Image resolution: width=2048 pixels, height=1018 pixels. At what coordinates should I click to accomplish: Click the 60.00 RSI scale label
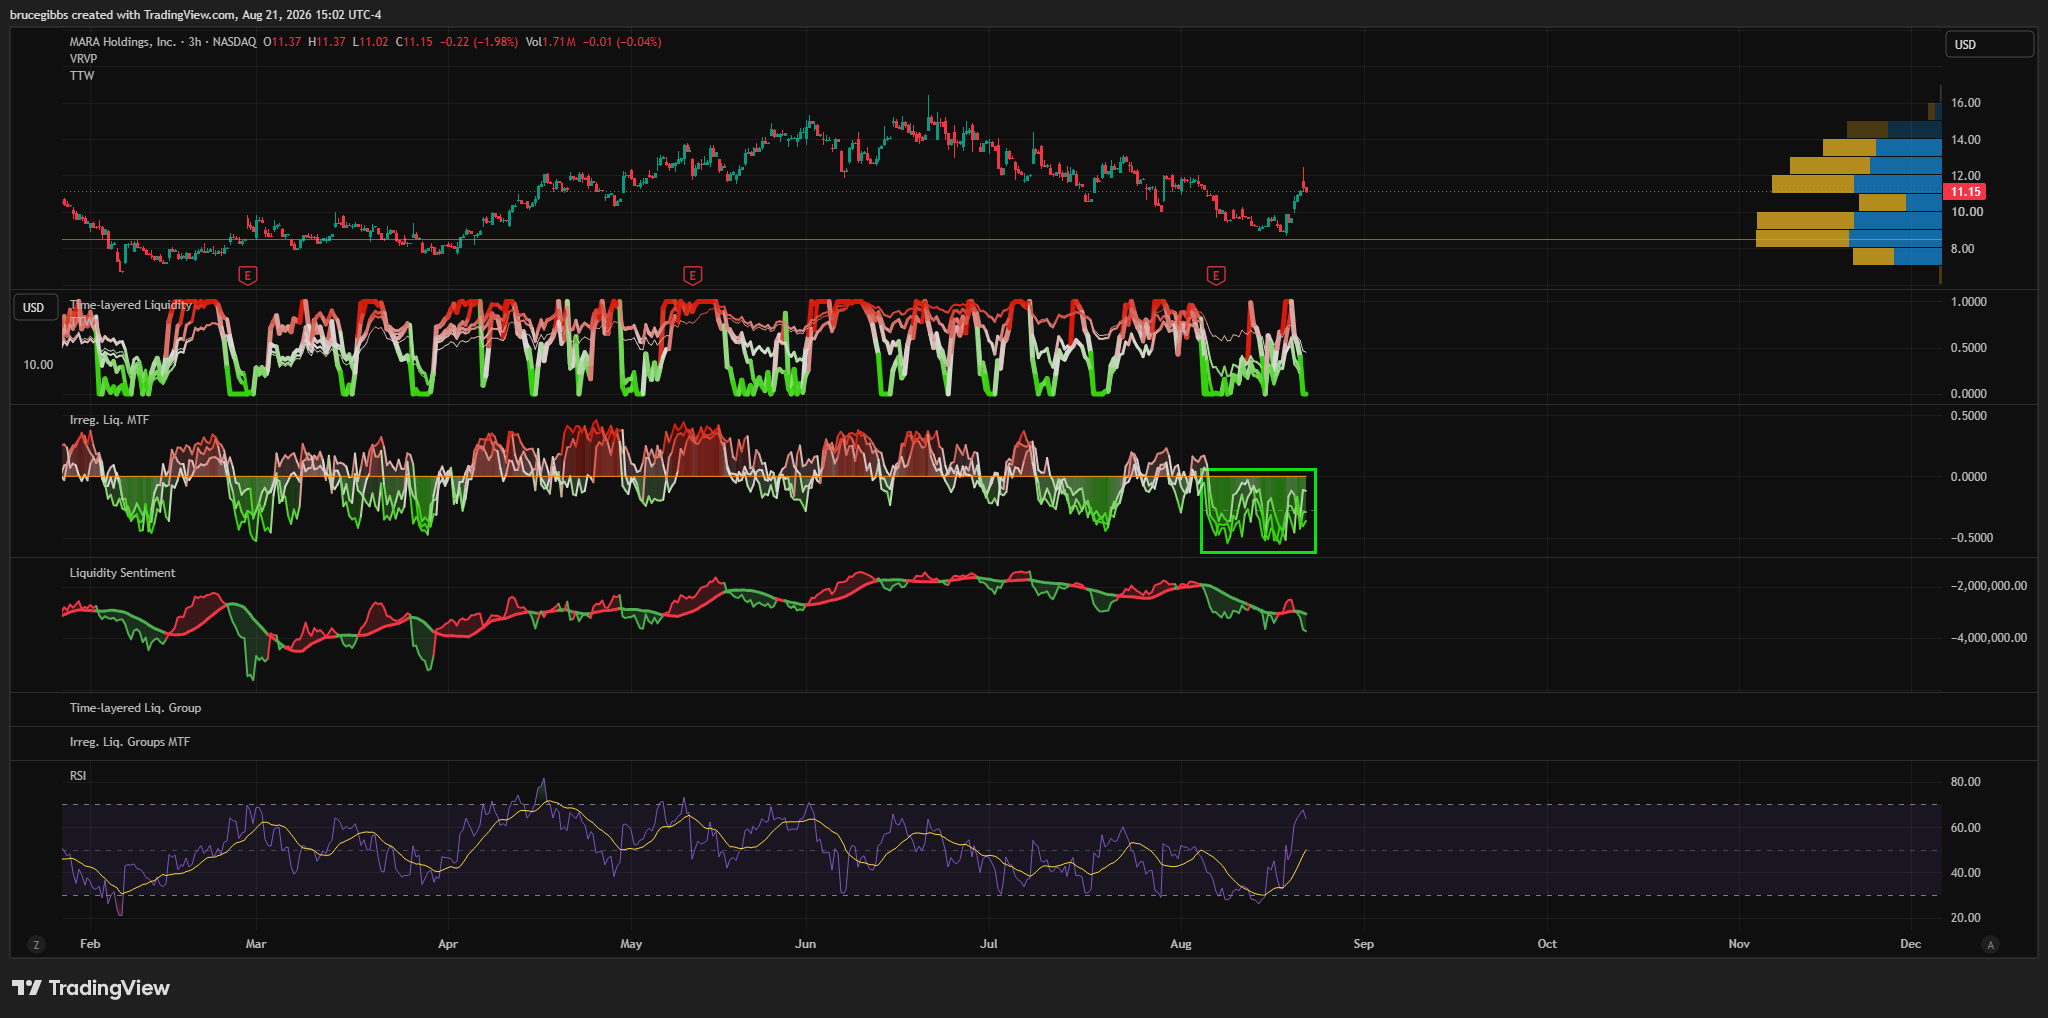click(1965, 828)
